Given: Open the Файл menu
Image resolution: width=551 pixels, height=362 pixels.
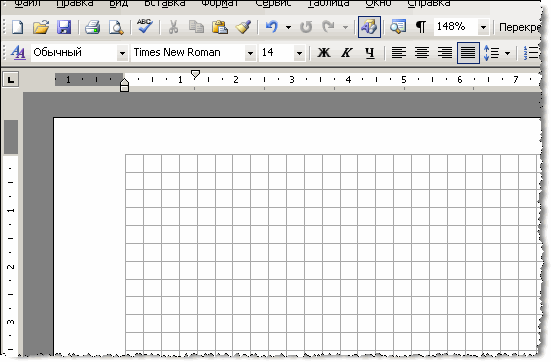Looking at the screenshot, I should click(28, 3).
